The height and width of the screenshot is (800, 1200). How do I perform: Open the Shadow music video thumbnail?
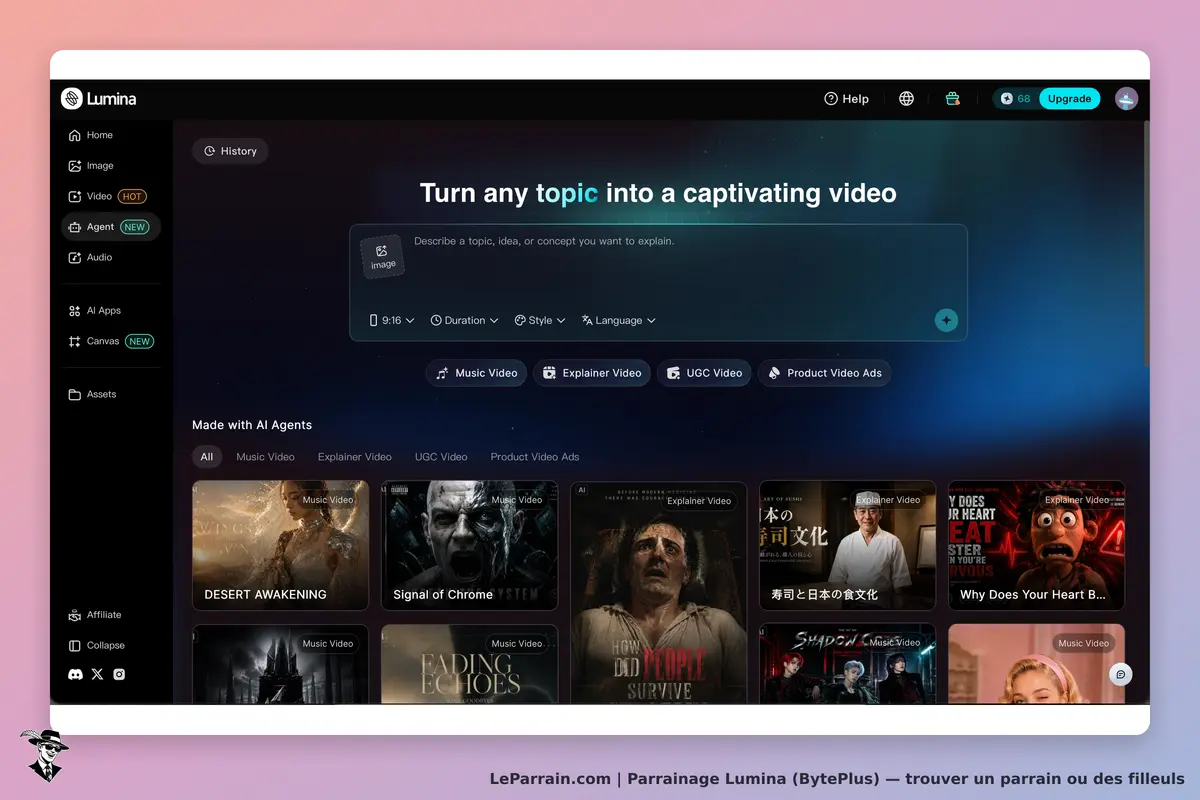[x=847, y=664]
